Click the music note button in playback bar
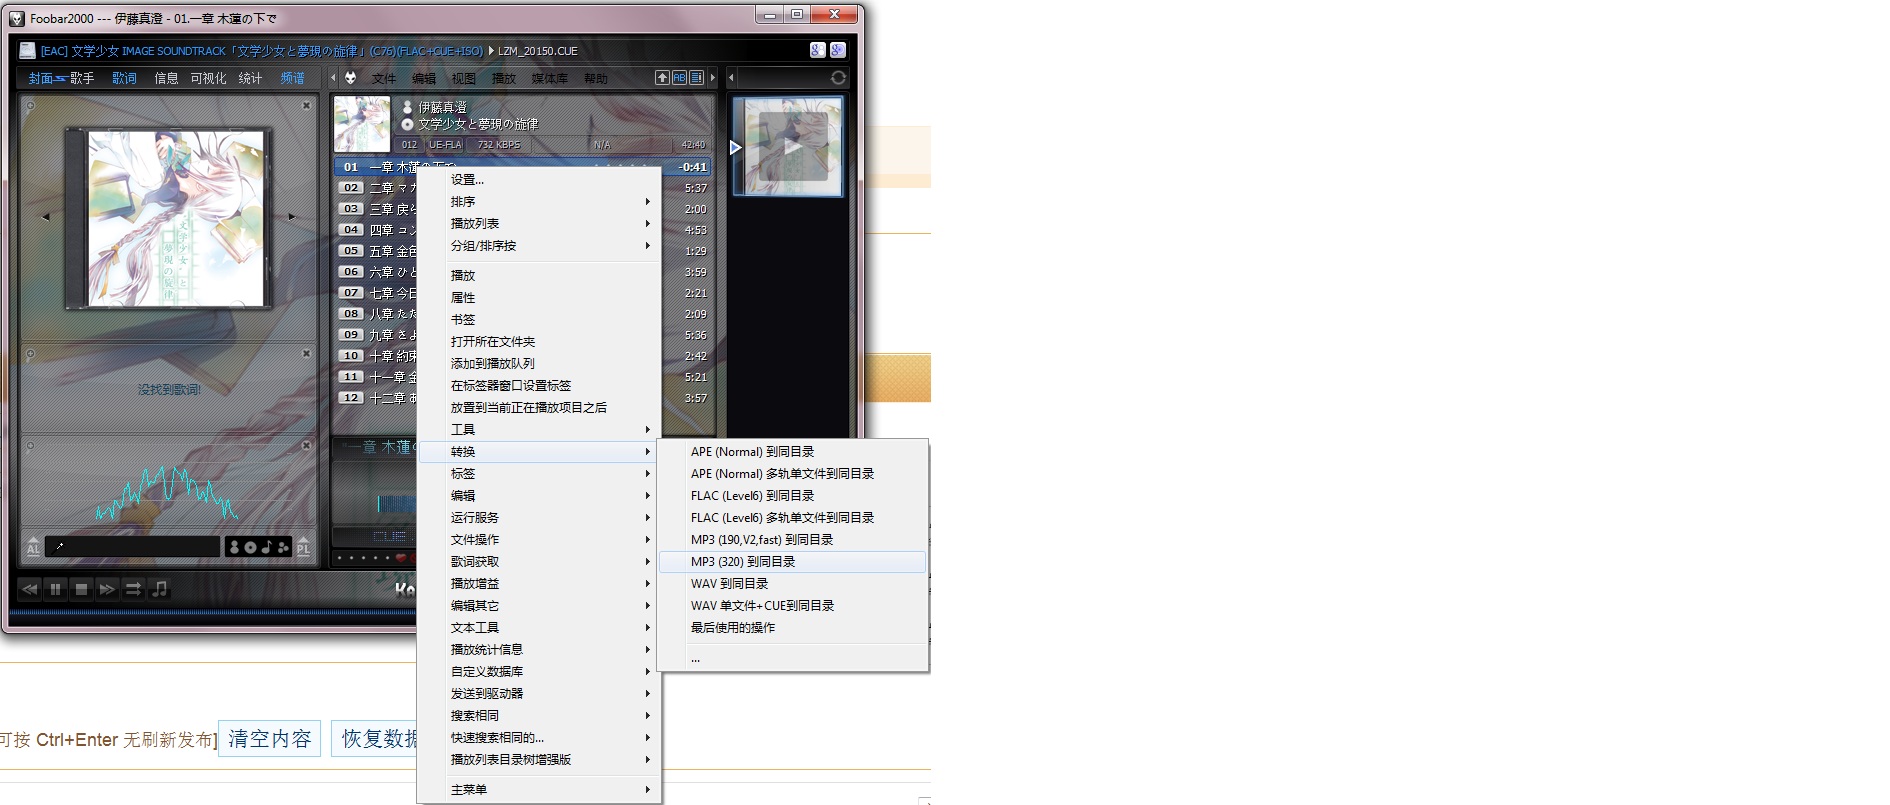Image resolution: width=1890 pixels, height=805 pixels. (159, 589)
